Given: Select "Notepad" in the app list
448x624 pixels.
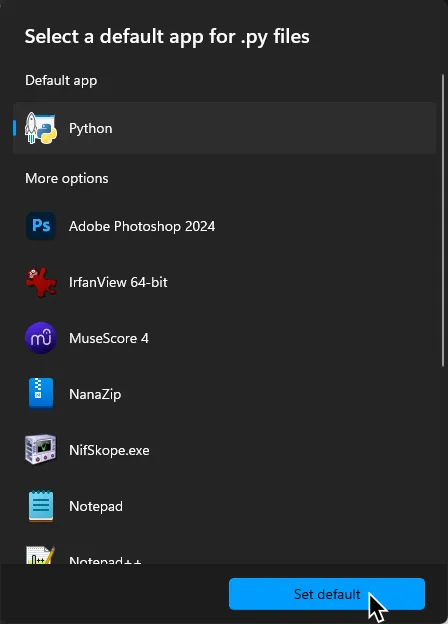Looking at the screenshot, I should tap(225, 506).
